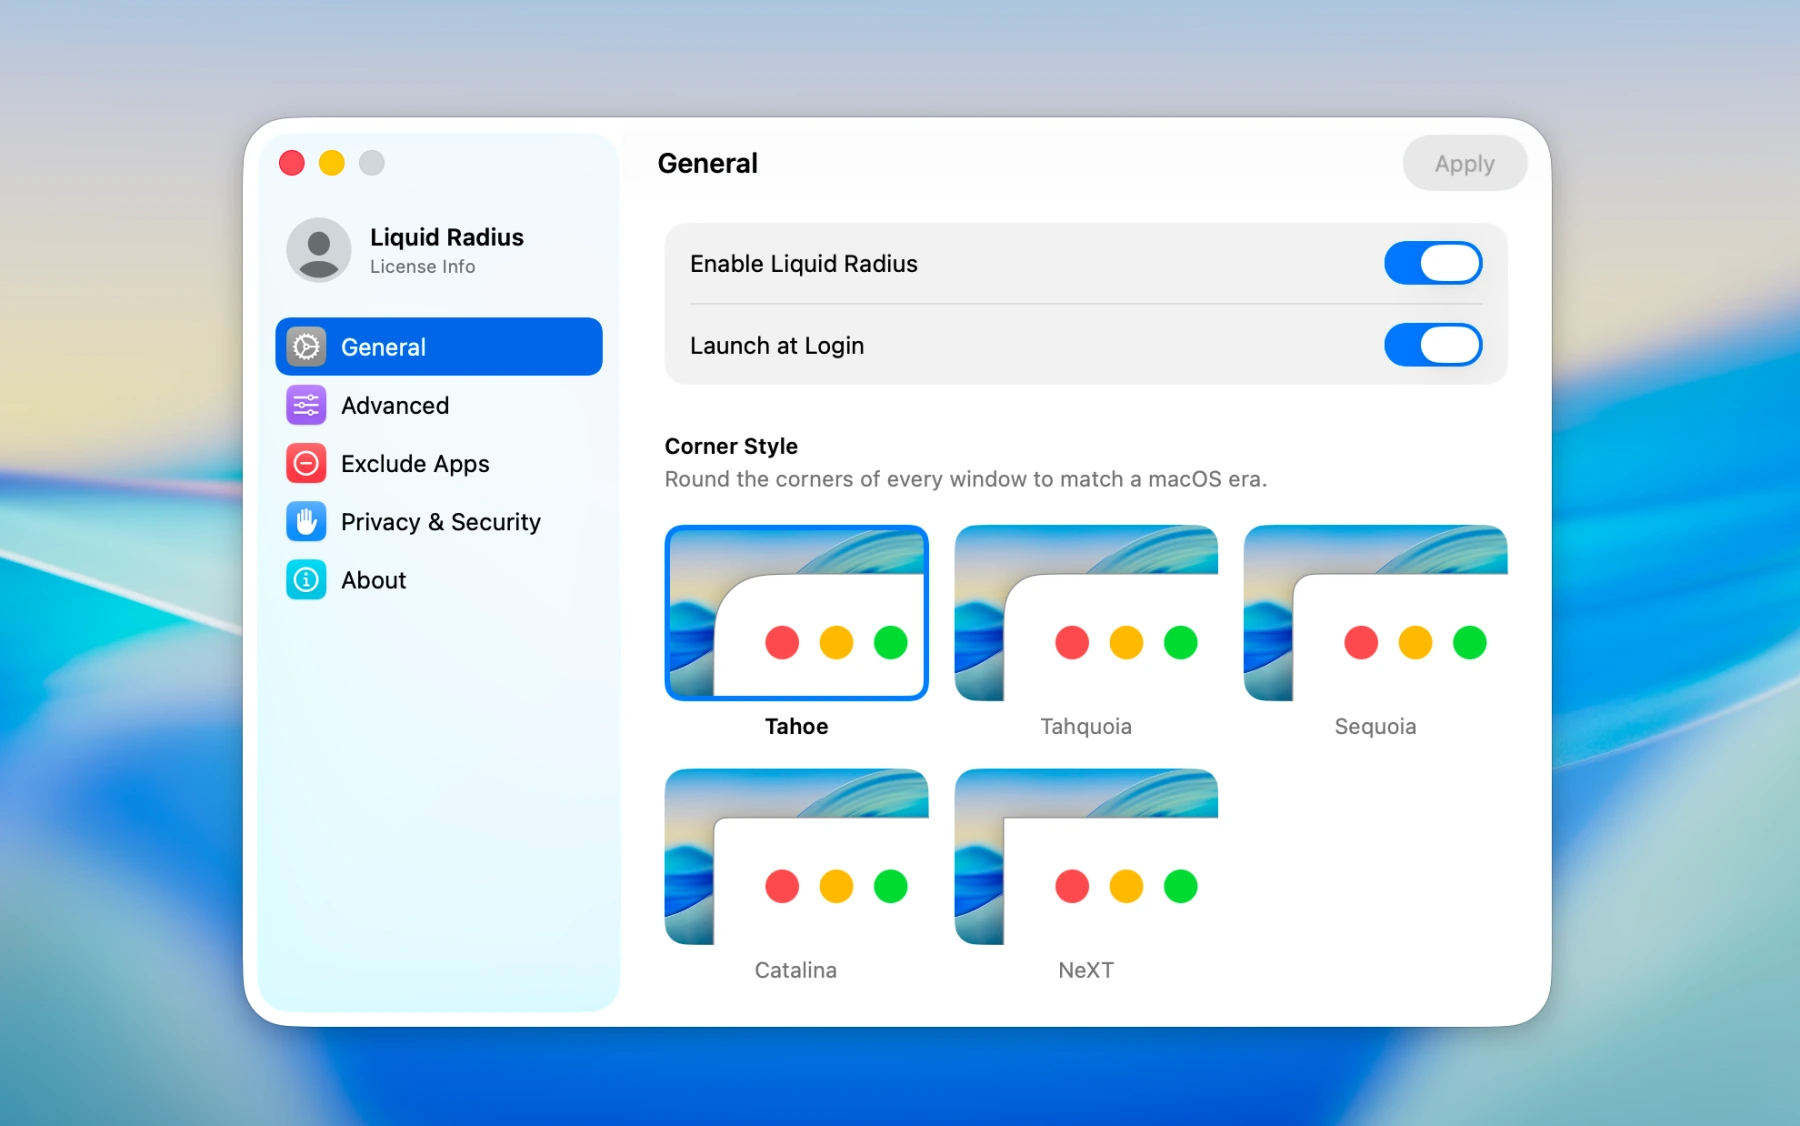Minimize window with yellow button

(332, 163)
